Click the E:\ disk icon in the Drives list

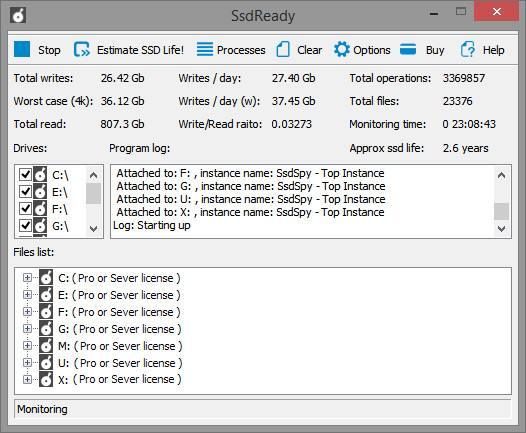coord(40,192)
